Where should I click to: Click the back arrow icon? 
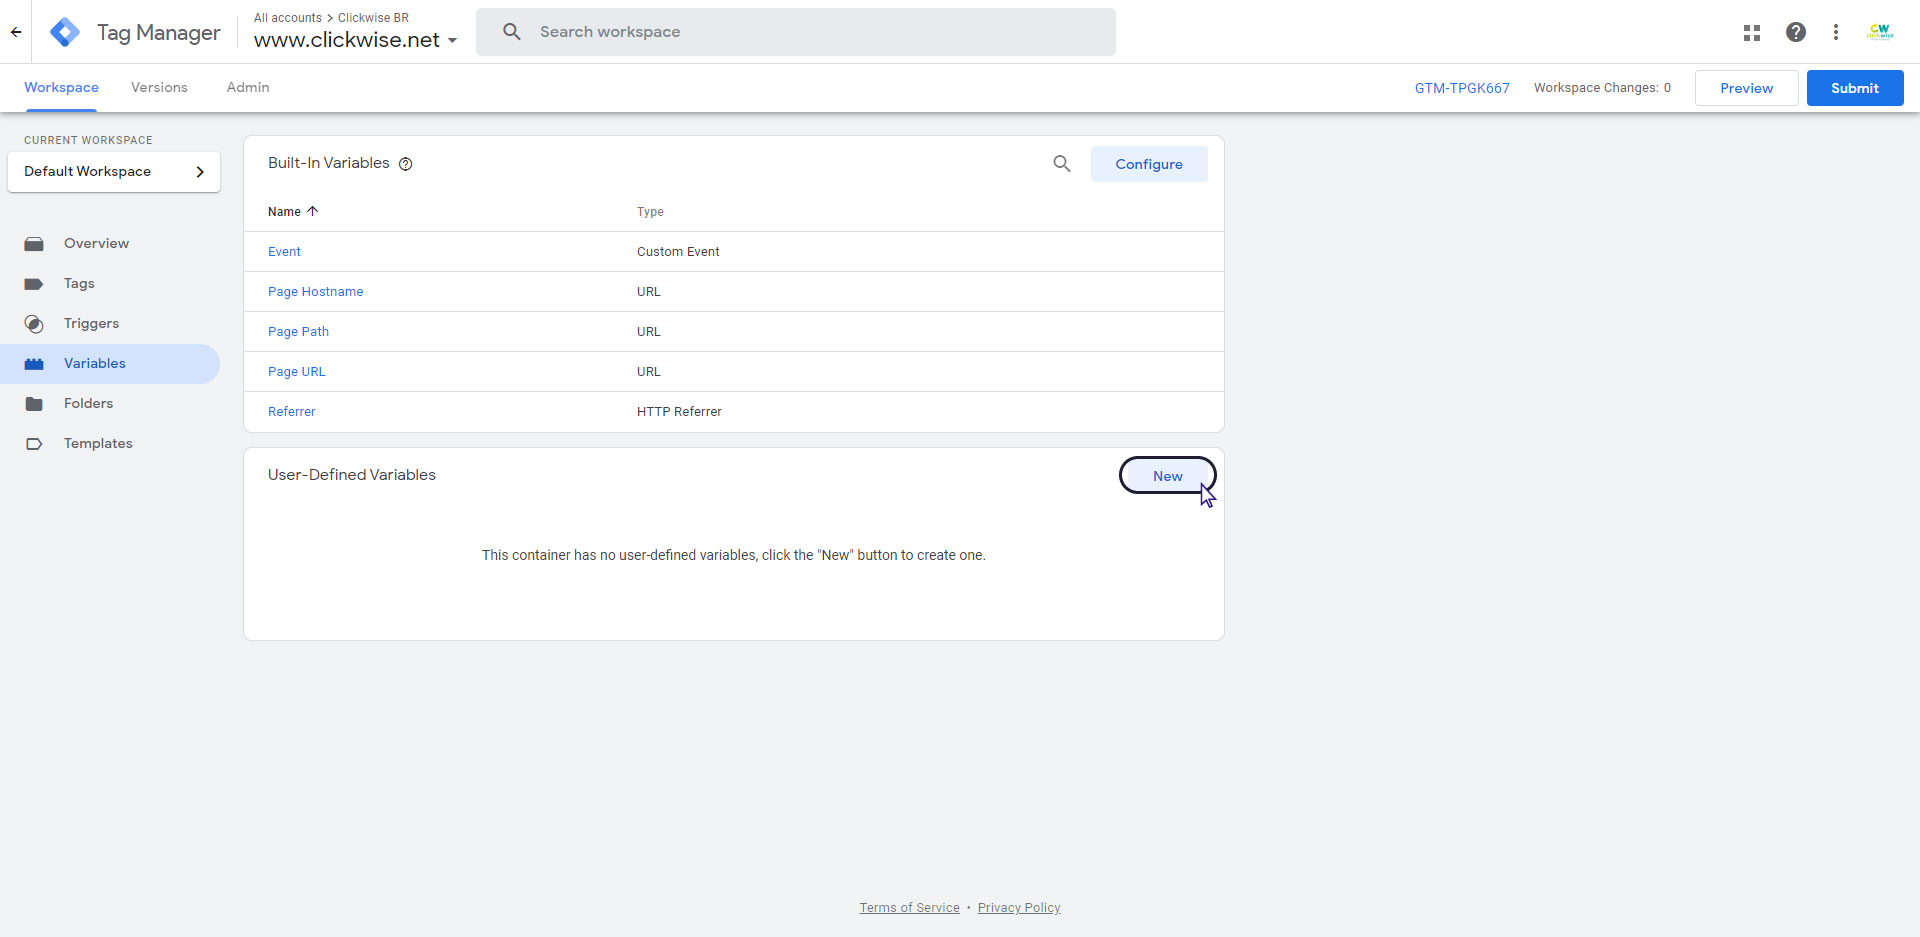click(16, 32)
